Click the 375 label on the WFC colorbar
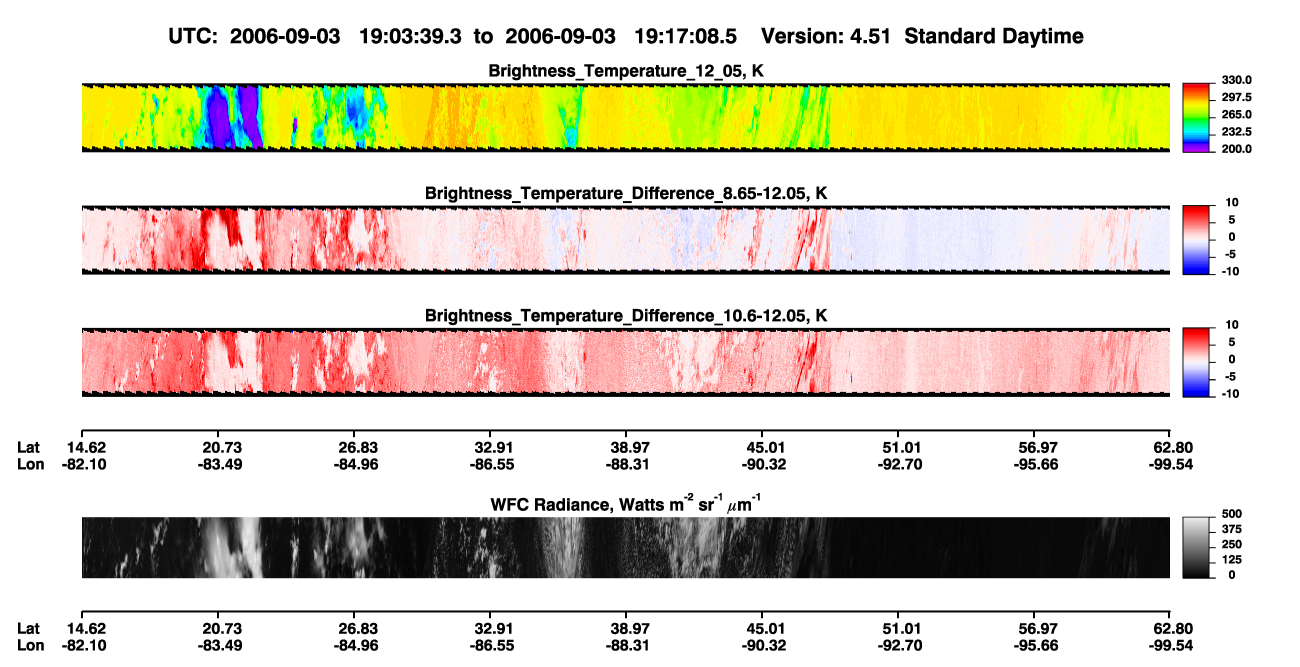1300x667 pixels. coord(1232,530)
